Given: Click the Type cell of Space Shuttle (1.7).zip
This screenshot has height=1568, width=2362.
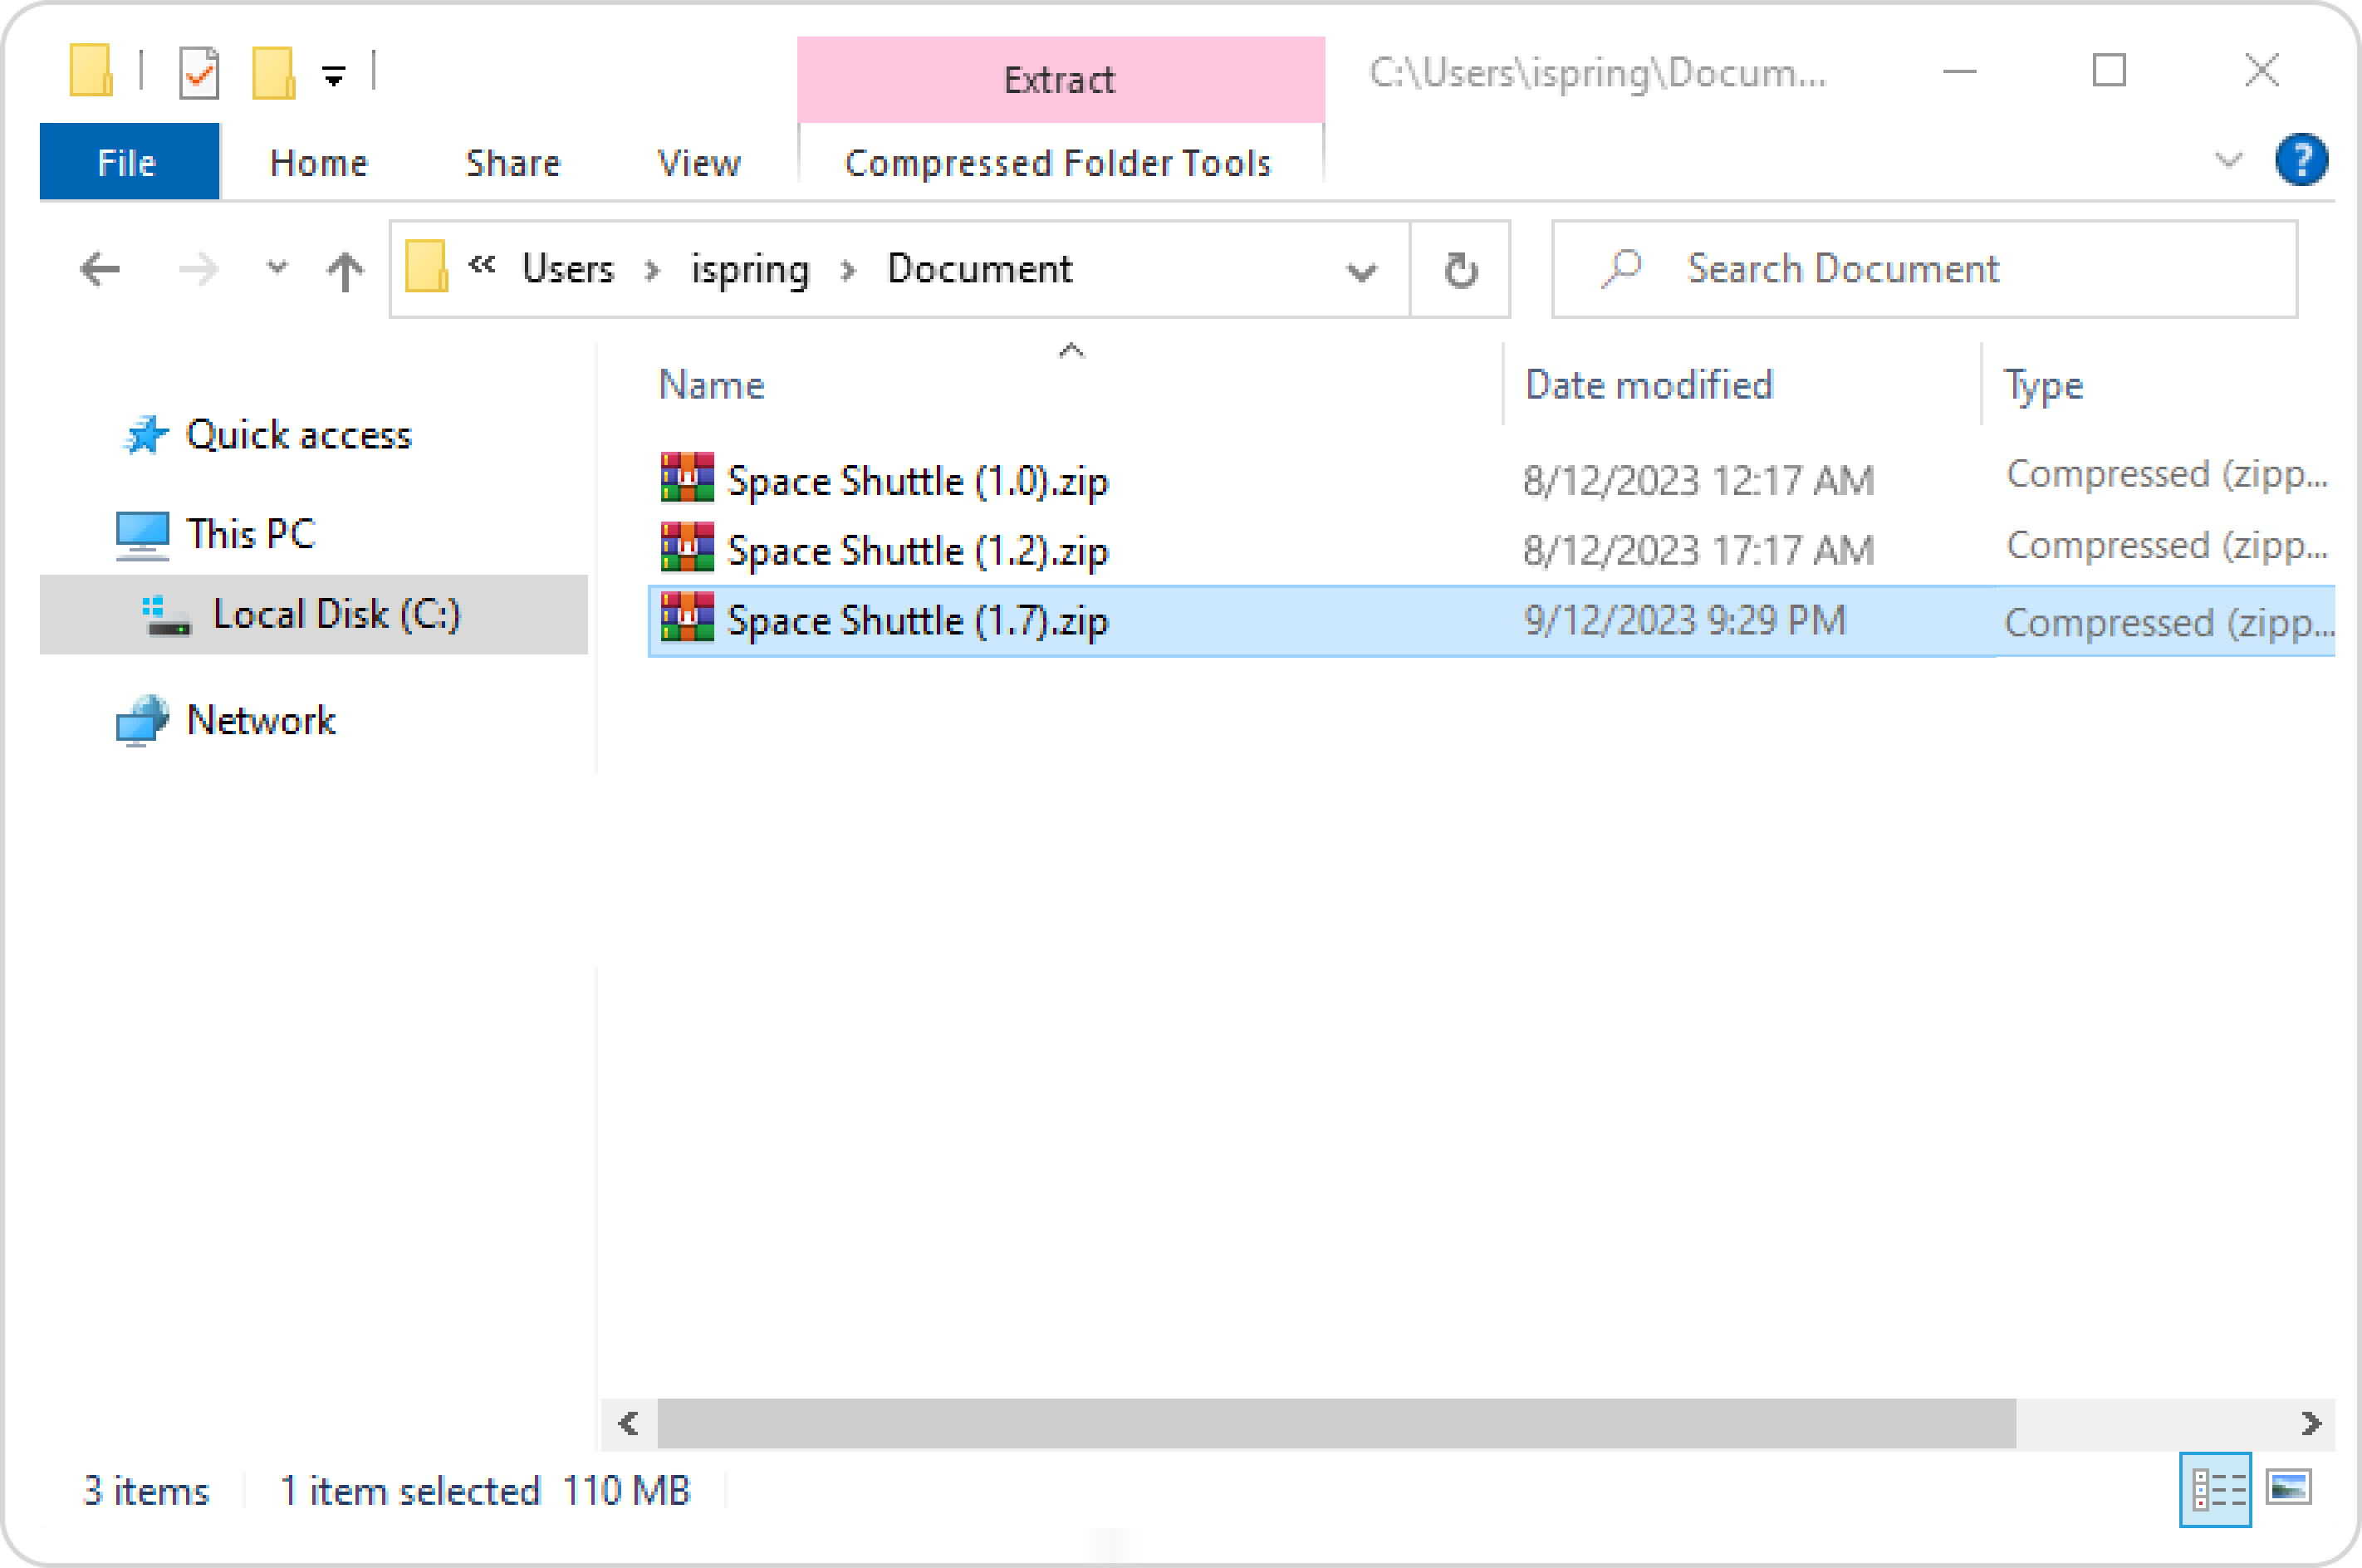Looking at the screenshot, I should tap(2169, 623).
